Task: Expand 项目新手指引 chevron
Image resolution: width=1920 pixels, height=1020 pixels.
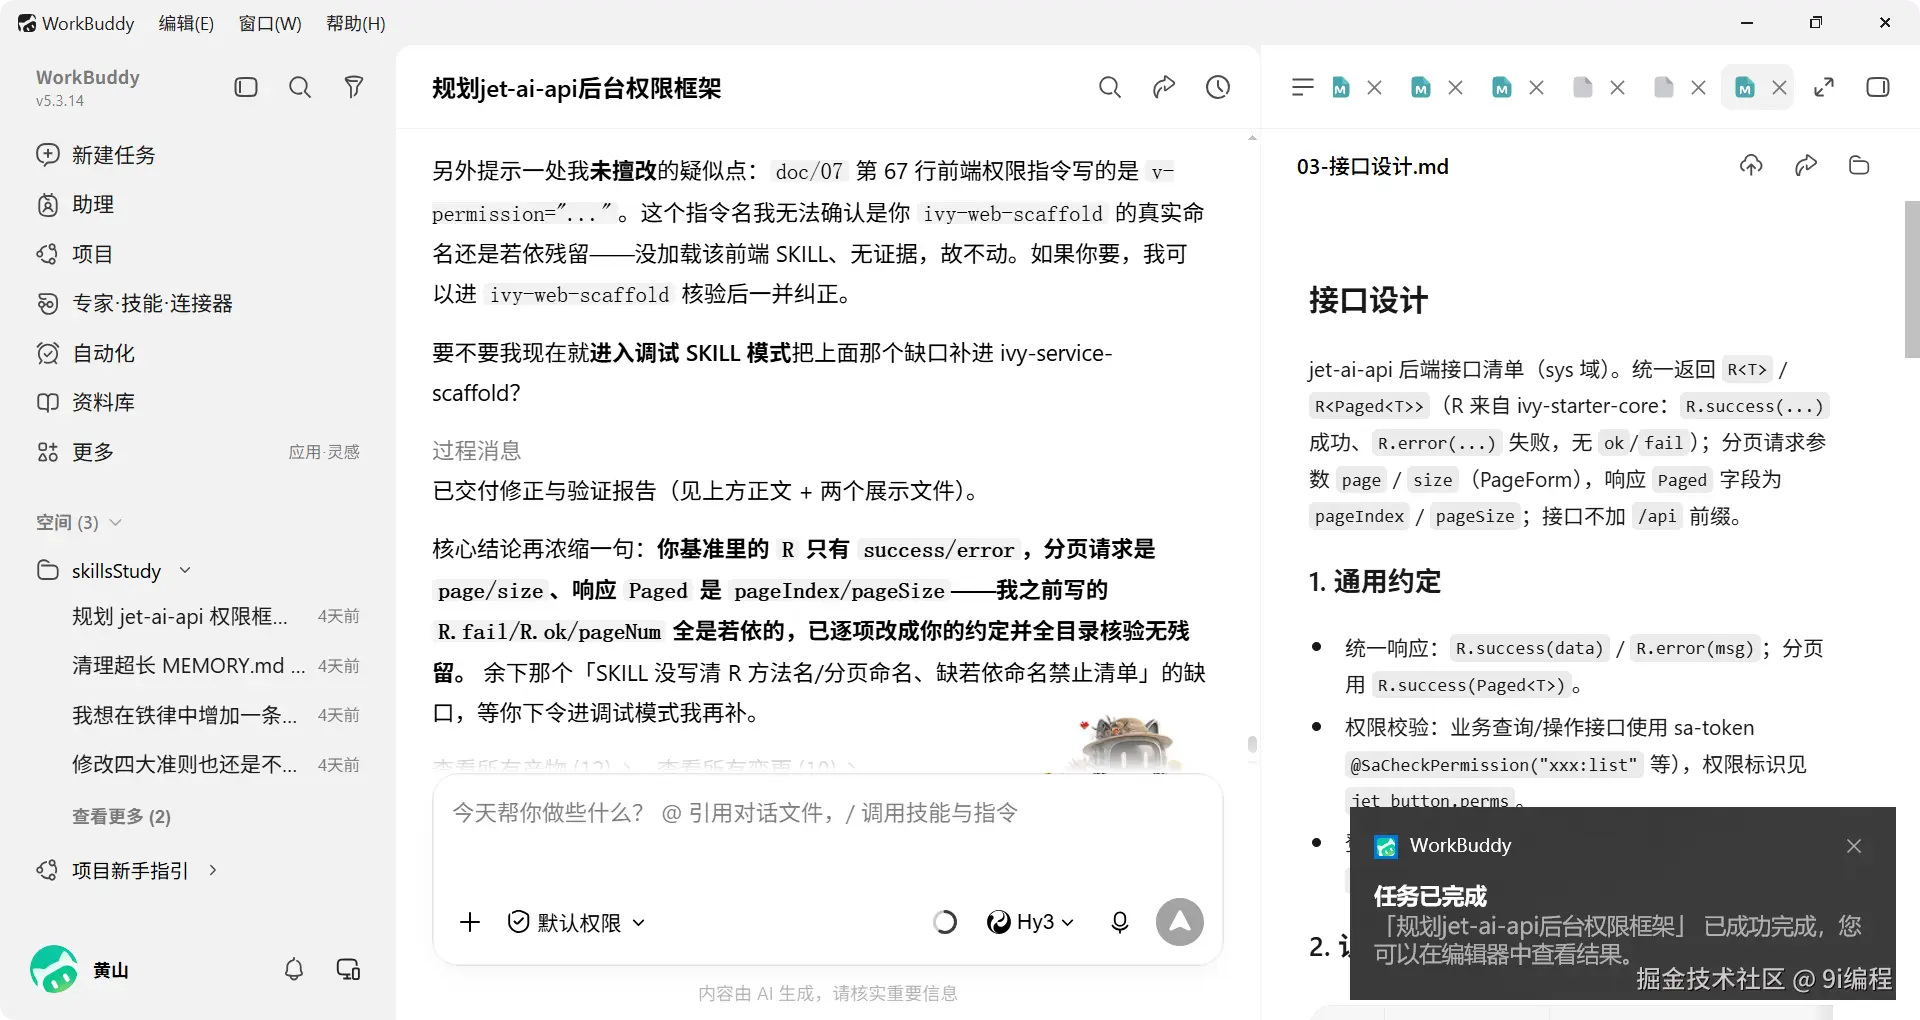Action: 213,871
